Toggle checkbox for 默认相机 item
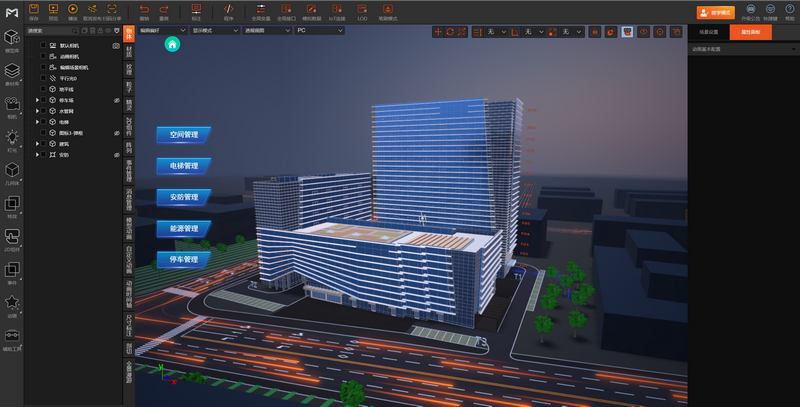Screen dimensions: 800x407 (x=43, y=46)
